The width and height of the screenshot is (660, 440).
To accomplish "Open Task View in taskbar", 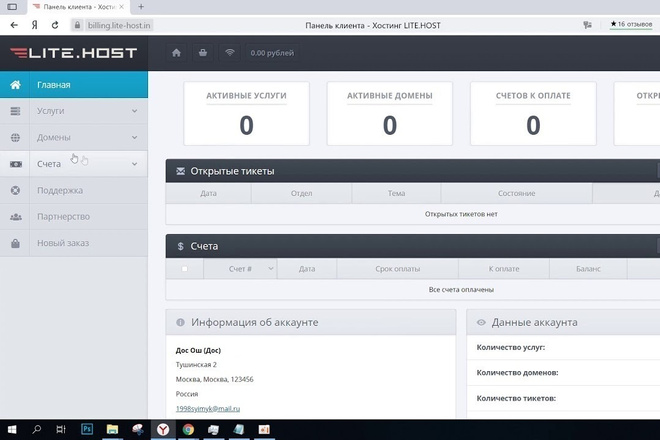I will point(61,429).
